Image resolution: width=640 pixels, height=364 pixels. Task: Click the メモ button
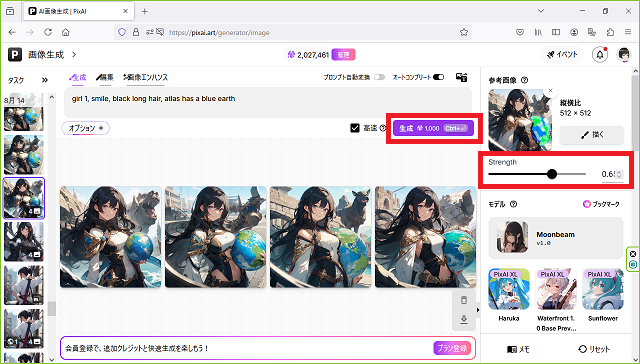pyautogui.click(x=518, y=349)
